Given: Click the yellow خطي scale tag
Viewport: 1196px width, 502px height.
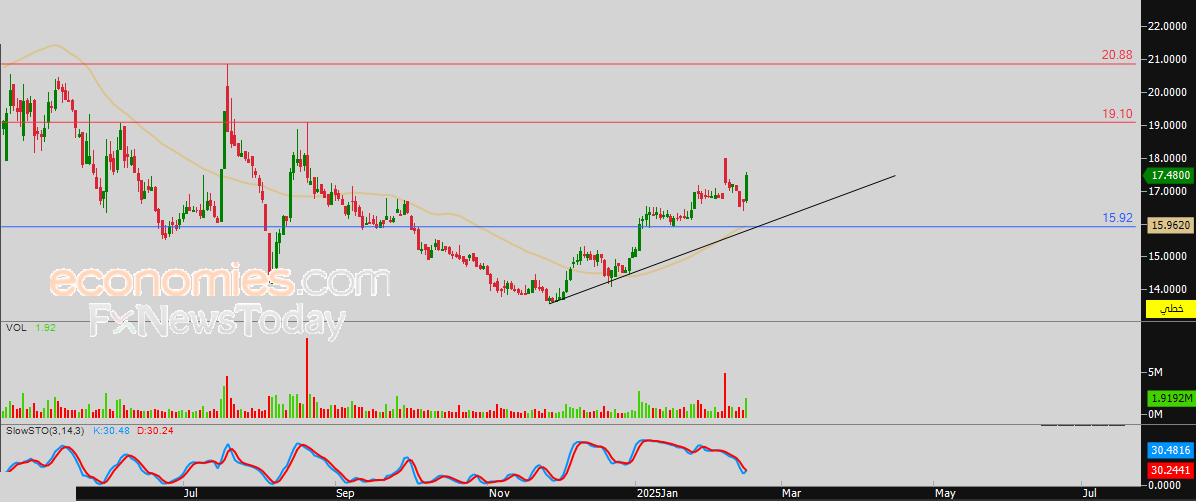Looking at the screenshot, I should (1169, 309).
